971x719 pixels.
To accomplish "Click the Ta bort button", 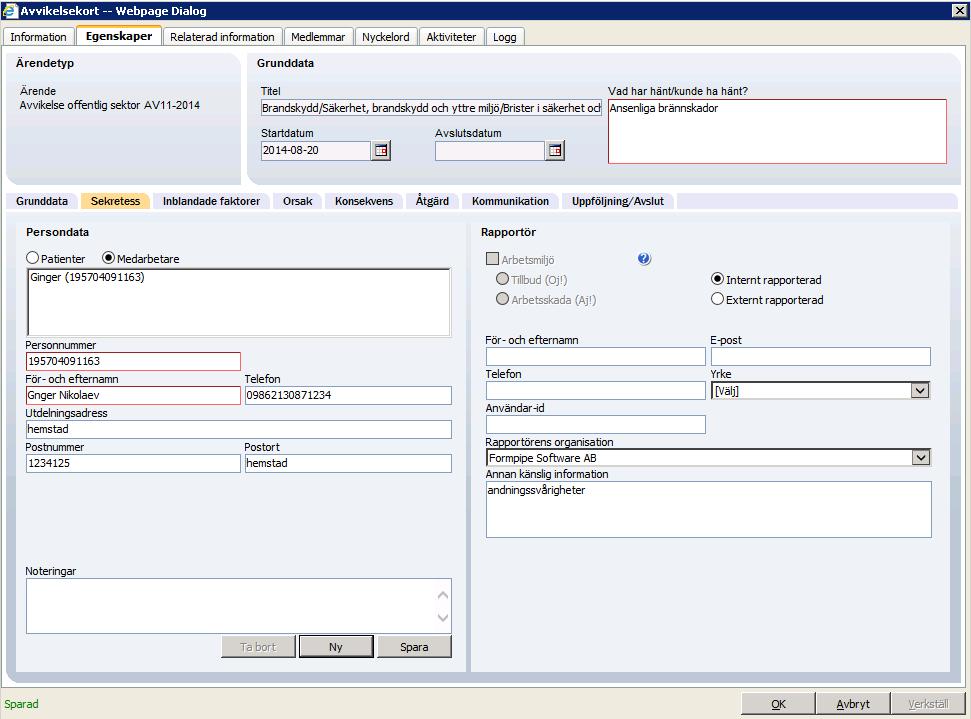I will pos(258,647).
